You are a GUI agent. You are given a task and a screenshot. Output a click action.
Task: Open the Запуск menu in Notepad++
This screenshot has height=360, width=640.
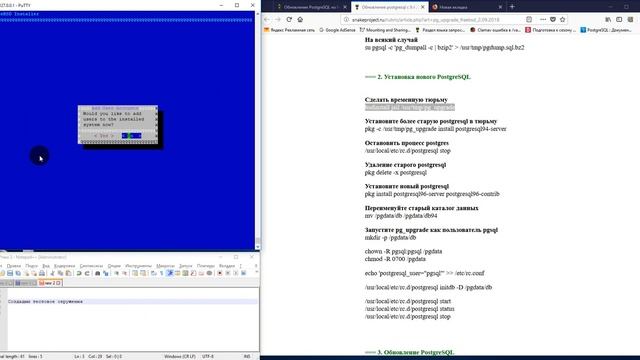pos(186,266)
